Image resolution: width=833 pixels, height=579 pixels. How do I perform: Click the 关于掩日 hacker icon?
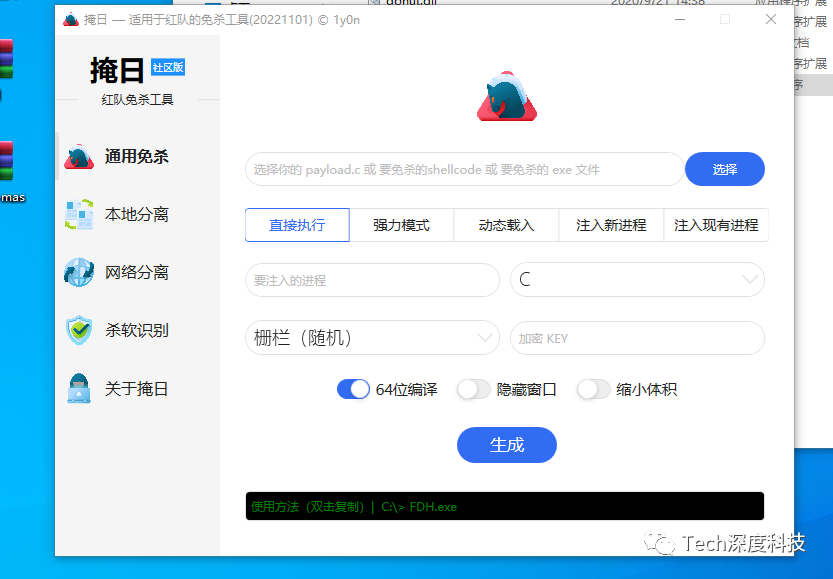pos(79,388)
